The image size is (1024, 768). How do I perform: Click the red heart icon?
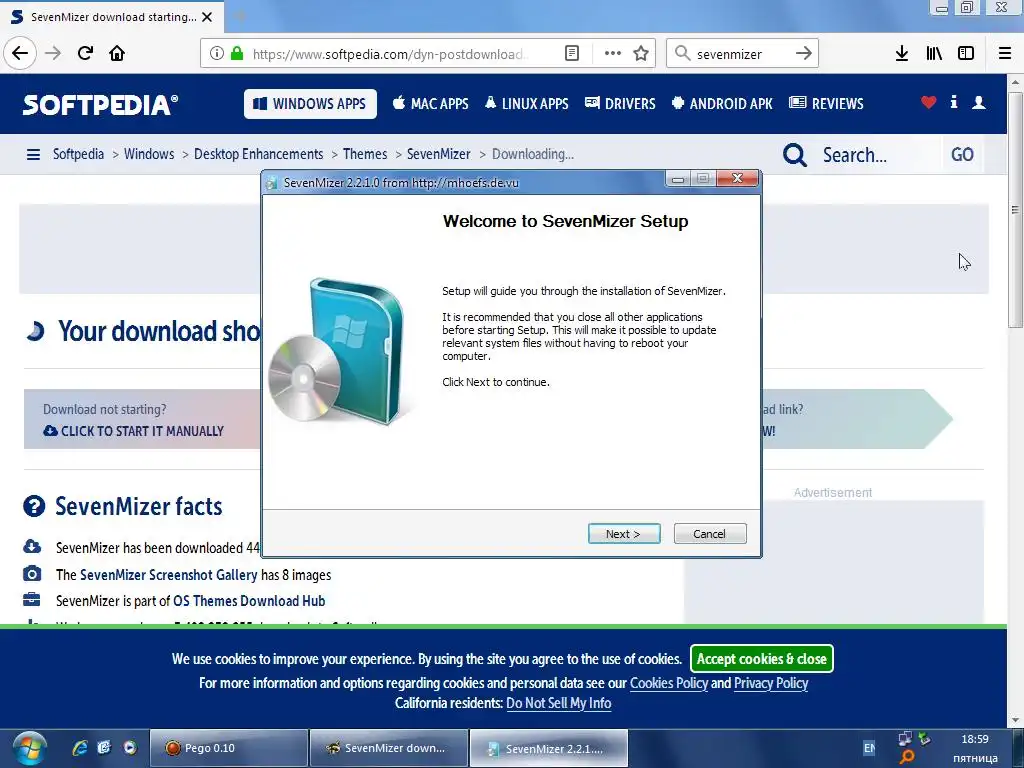click(929, 102)
